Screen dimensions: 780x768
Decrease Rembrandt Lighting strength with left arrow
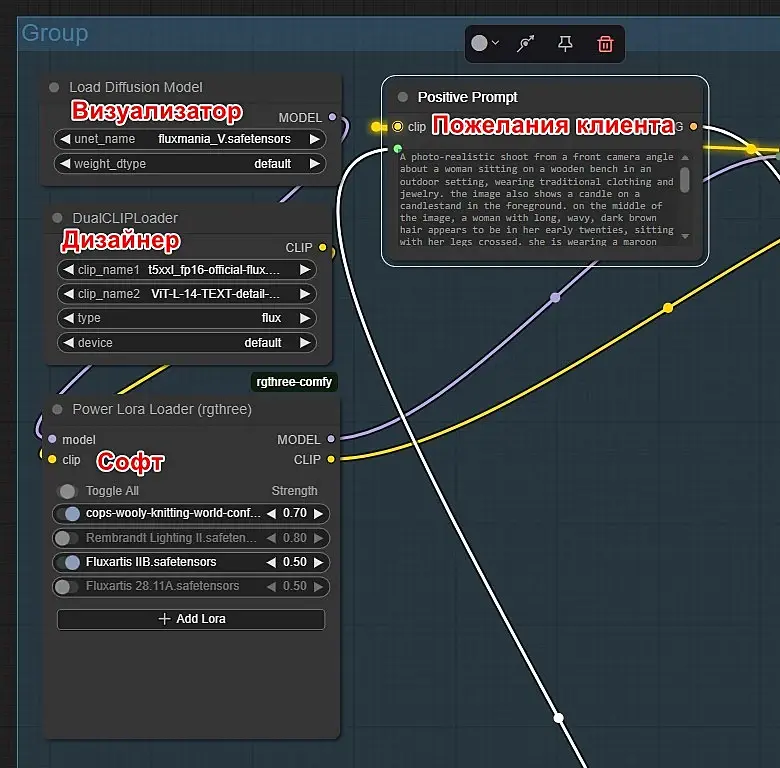(271, 538)
